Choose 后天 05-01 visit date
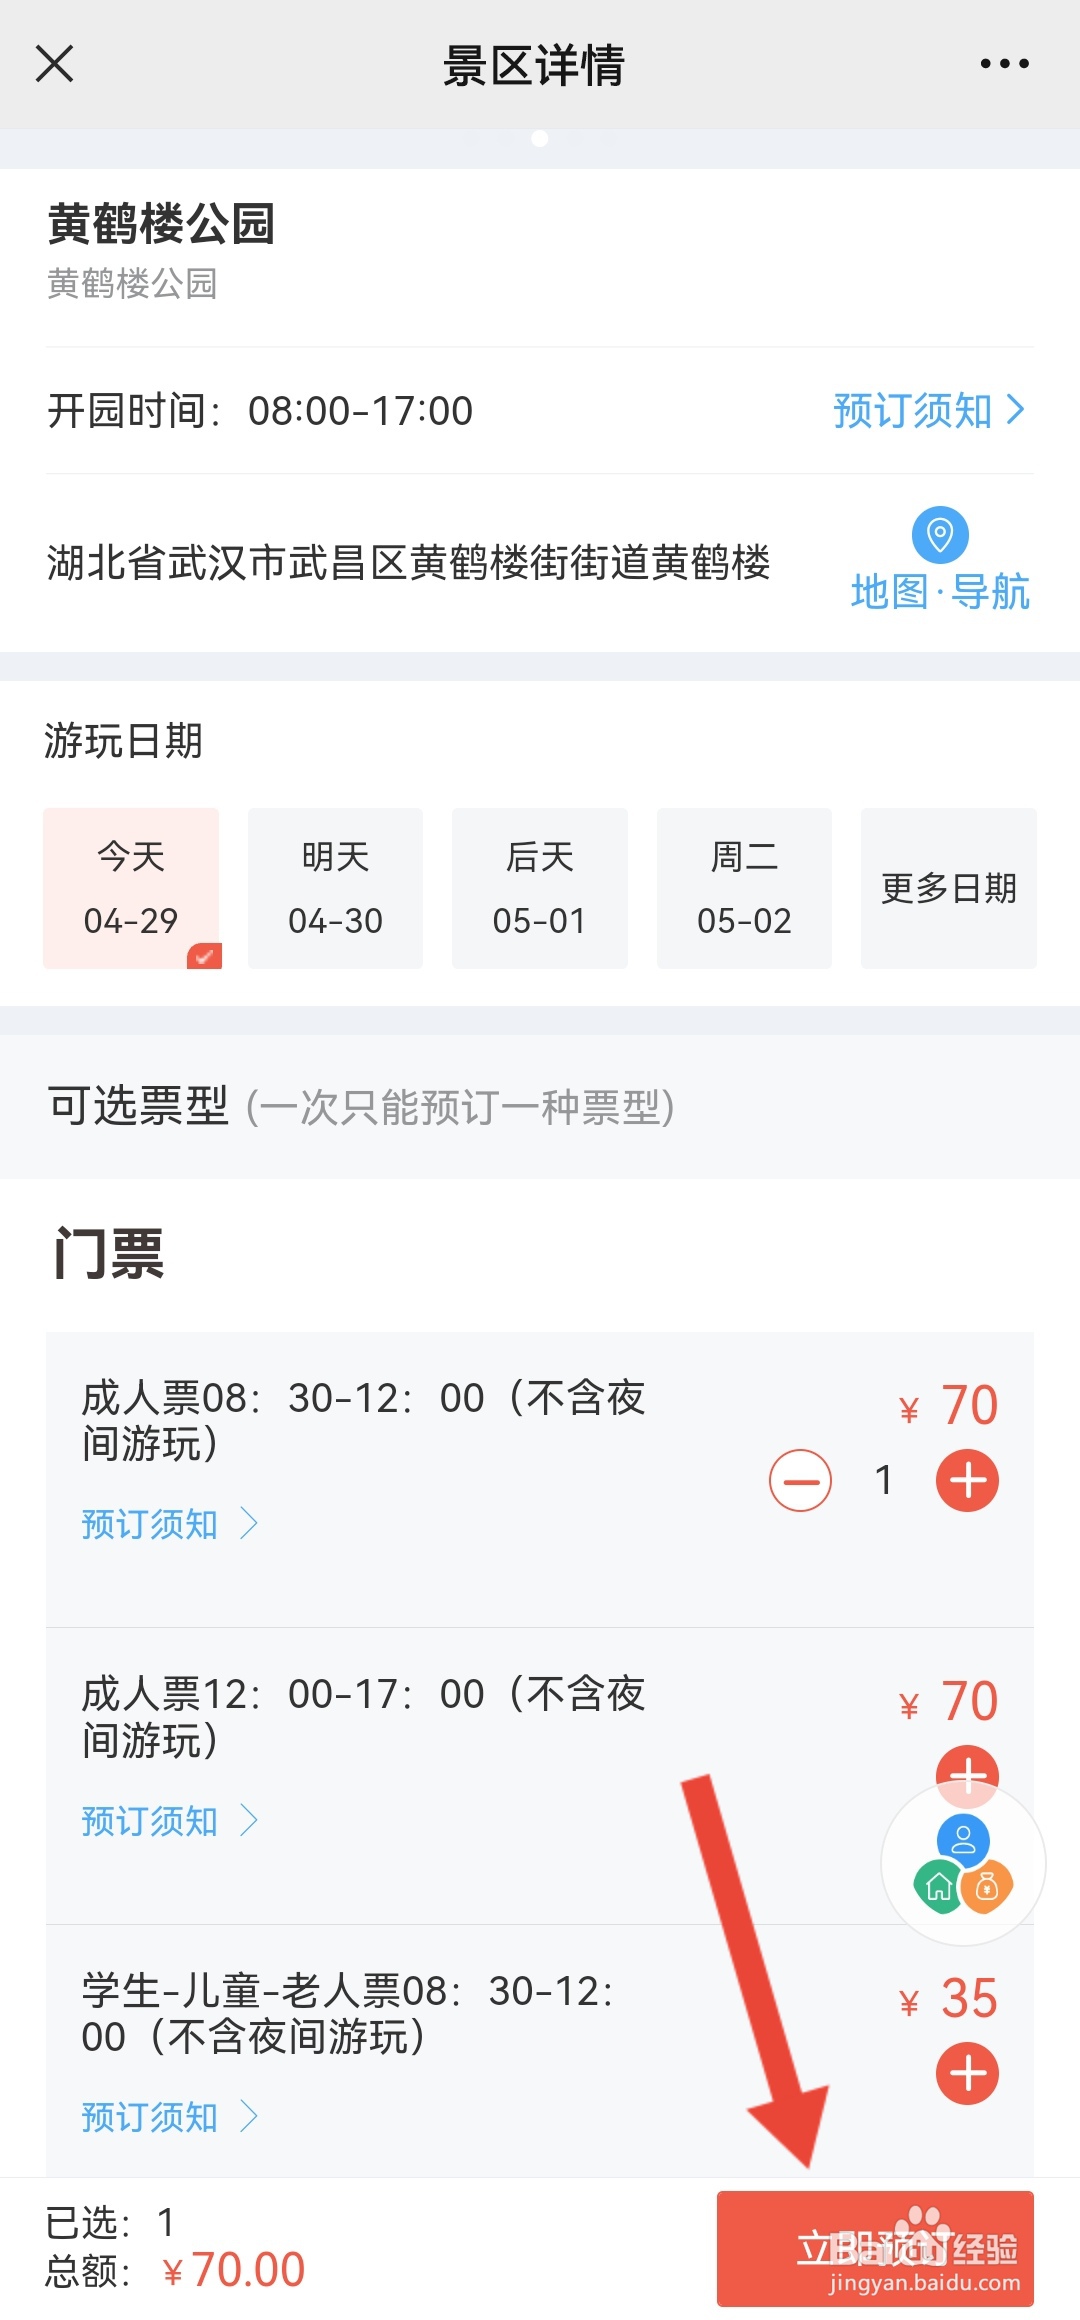The image size is (1080, 2320). click(x=540, y=888)
